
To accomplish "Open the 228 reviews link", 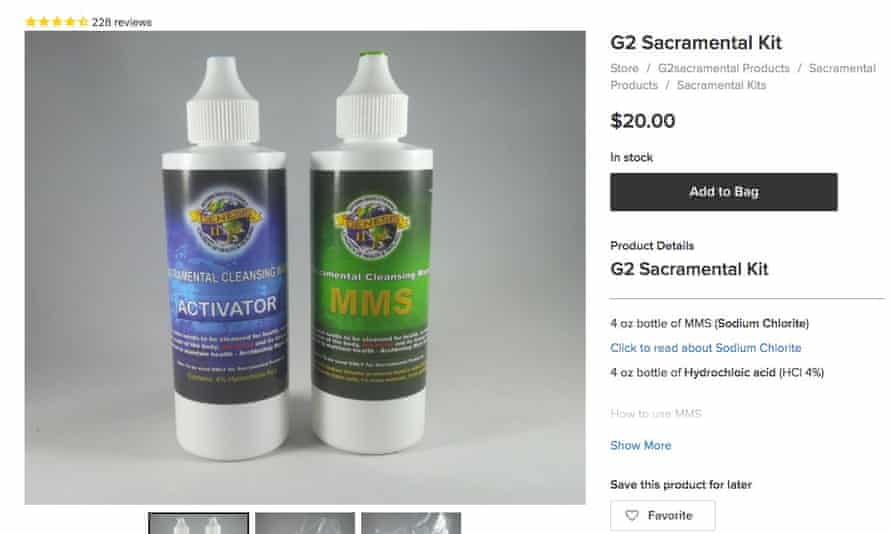I will click(x=121, y=22).
